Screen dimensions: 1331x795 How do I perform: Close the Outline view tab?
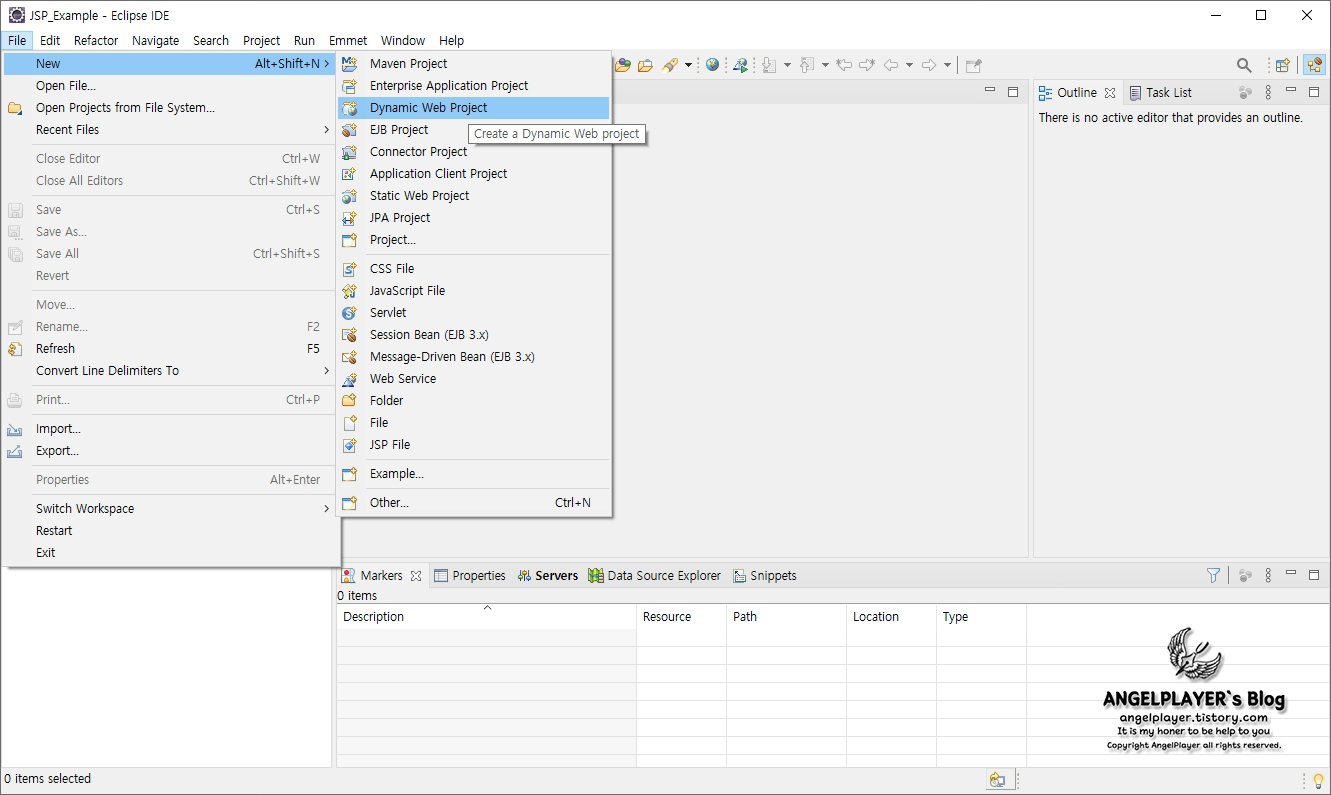pyautogui.click(x=1110, y=93)
